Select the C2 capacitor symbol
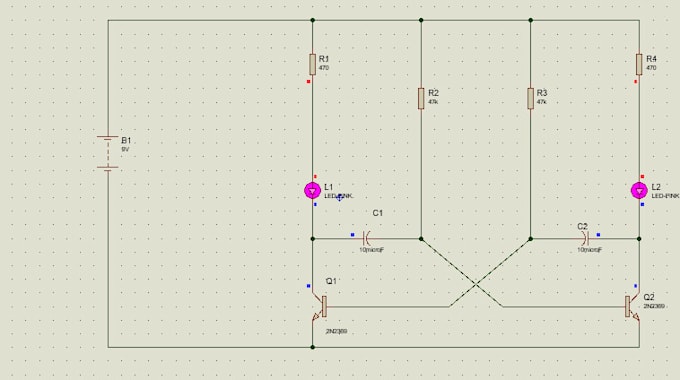The image size is (680, 380). coord(585,238)
